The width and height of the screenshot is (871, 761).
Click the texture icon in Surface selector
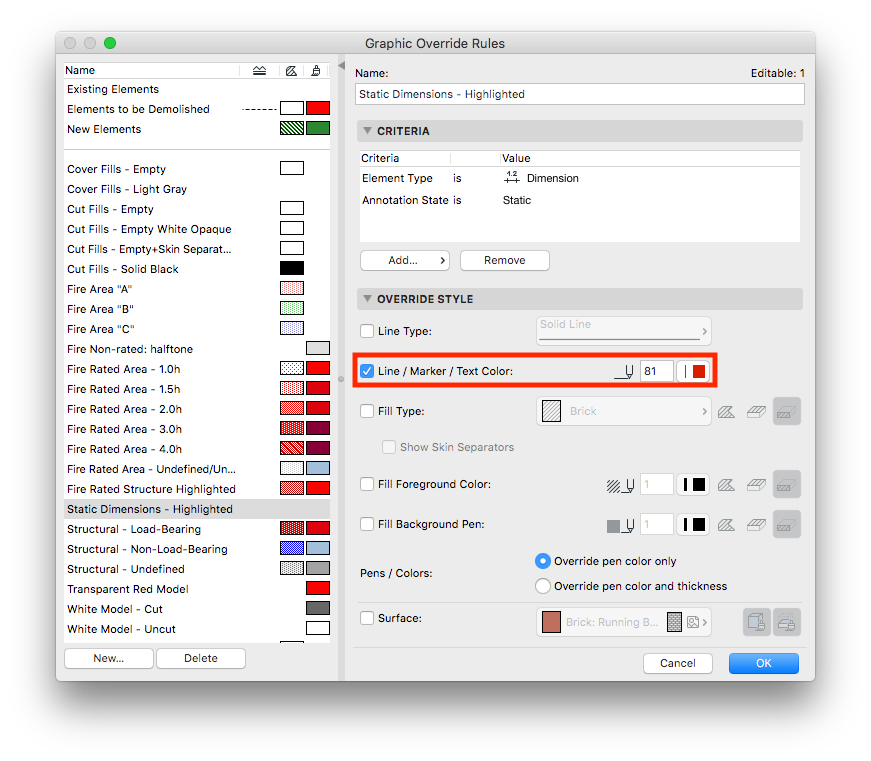pos(693,622)
